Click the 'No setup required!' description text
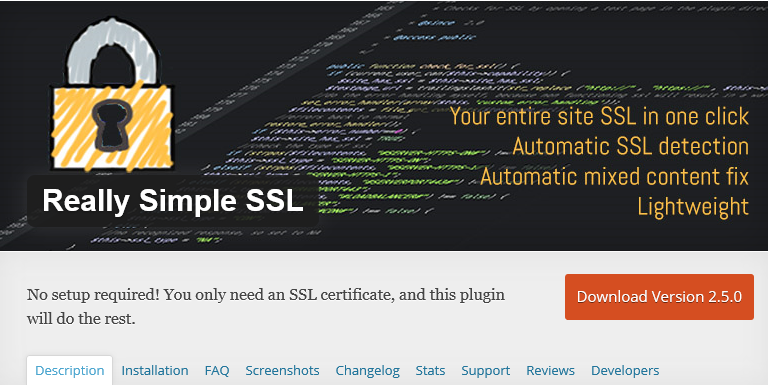 tap(265, 307)
